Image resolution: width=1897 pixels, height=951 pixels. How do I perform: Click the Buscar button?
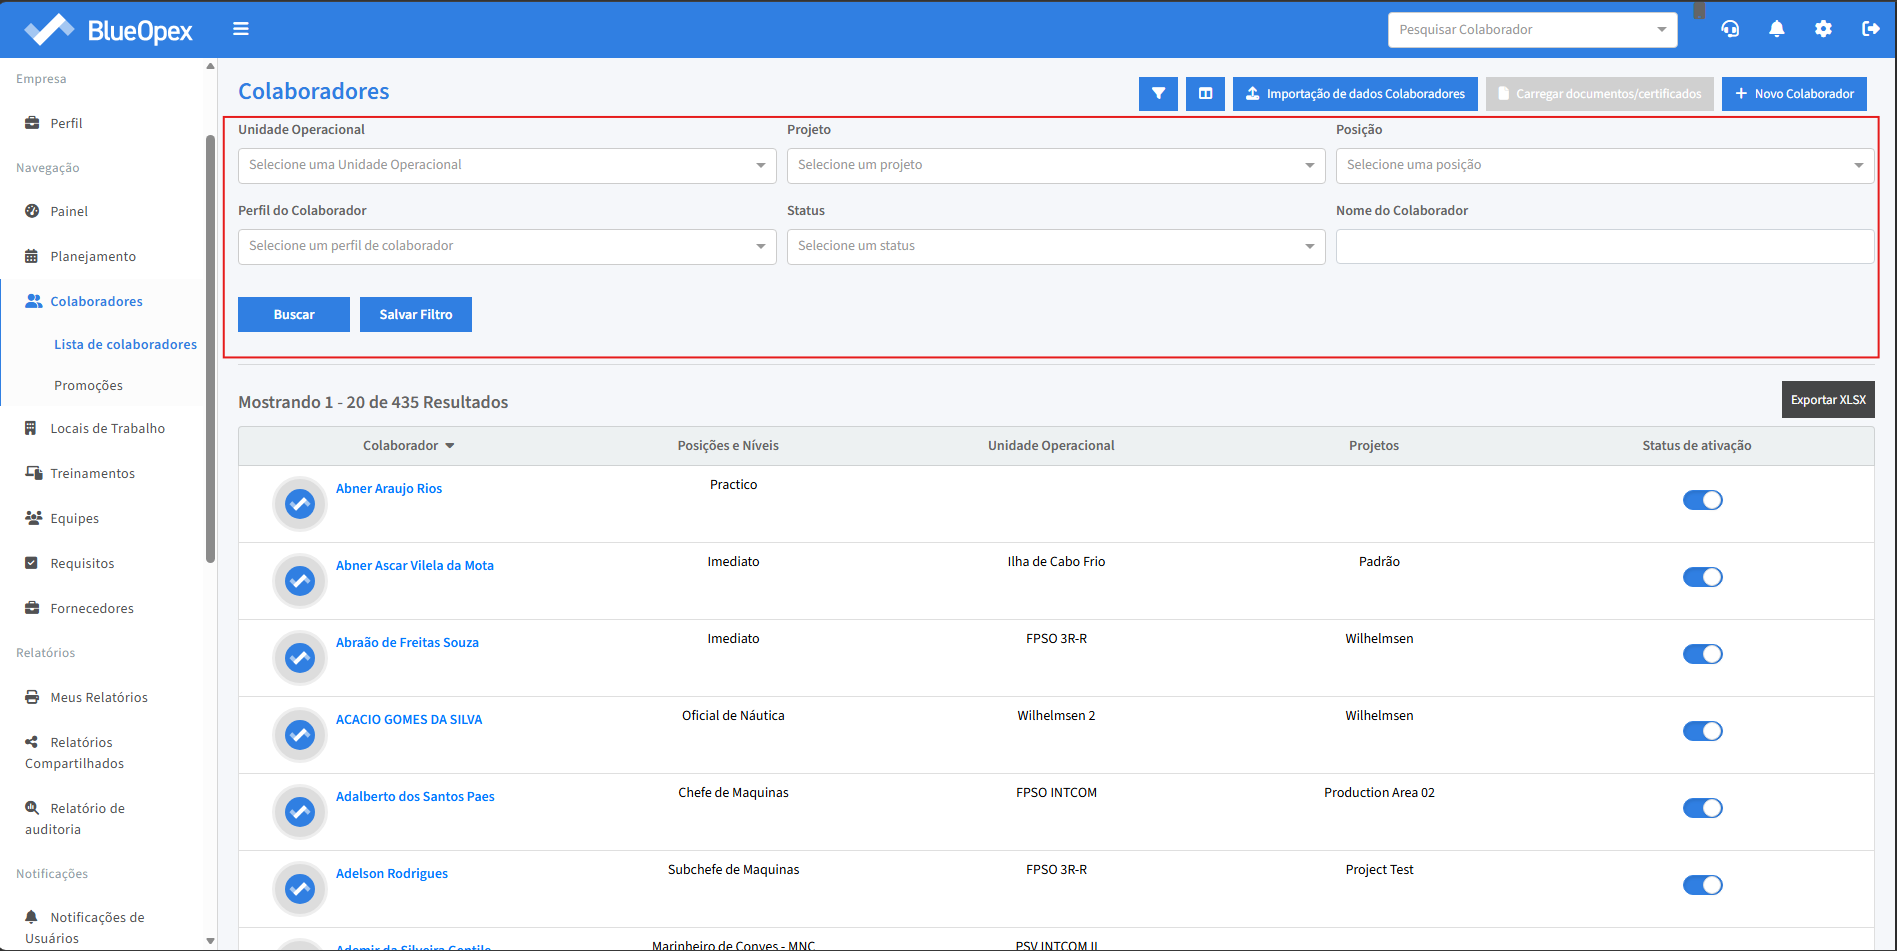click(294, 314)
